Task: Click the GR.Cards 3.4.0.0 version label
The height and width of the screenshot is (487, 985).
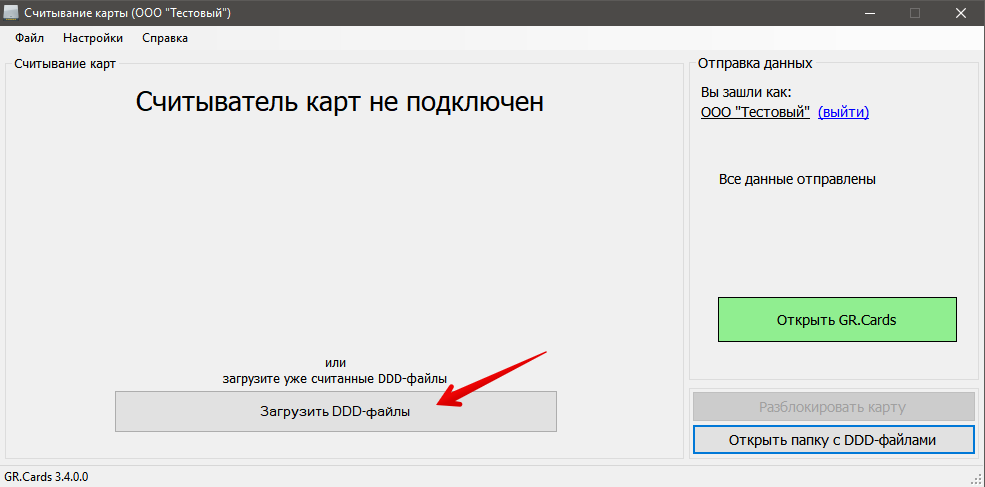Action: (x=47, y=477)
